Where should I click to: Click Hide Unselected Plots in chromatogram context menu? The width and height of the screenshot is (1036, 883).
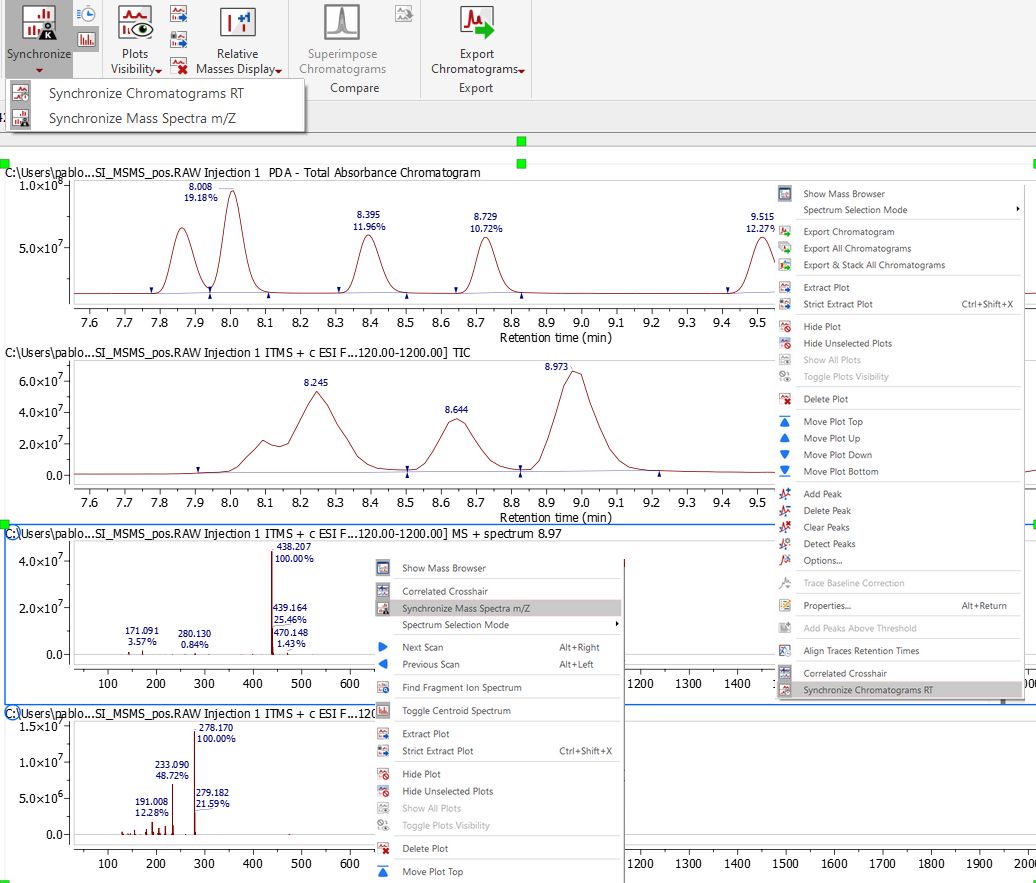click(899, 343)
